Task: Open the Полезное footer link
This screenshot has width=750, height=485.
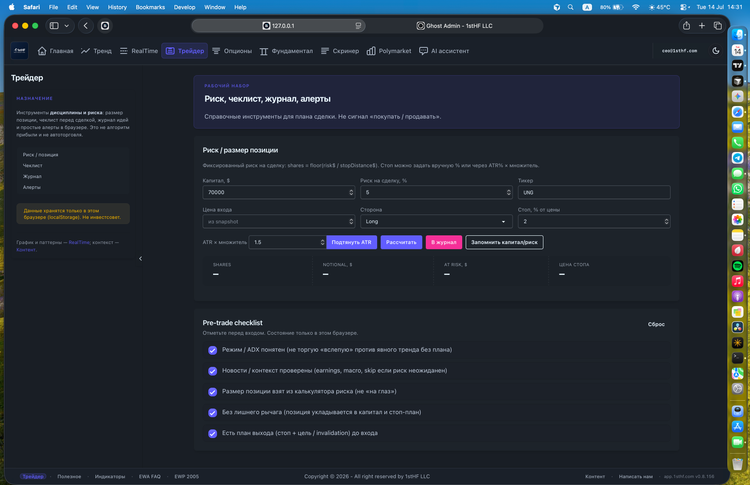Action: point(69,476)
